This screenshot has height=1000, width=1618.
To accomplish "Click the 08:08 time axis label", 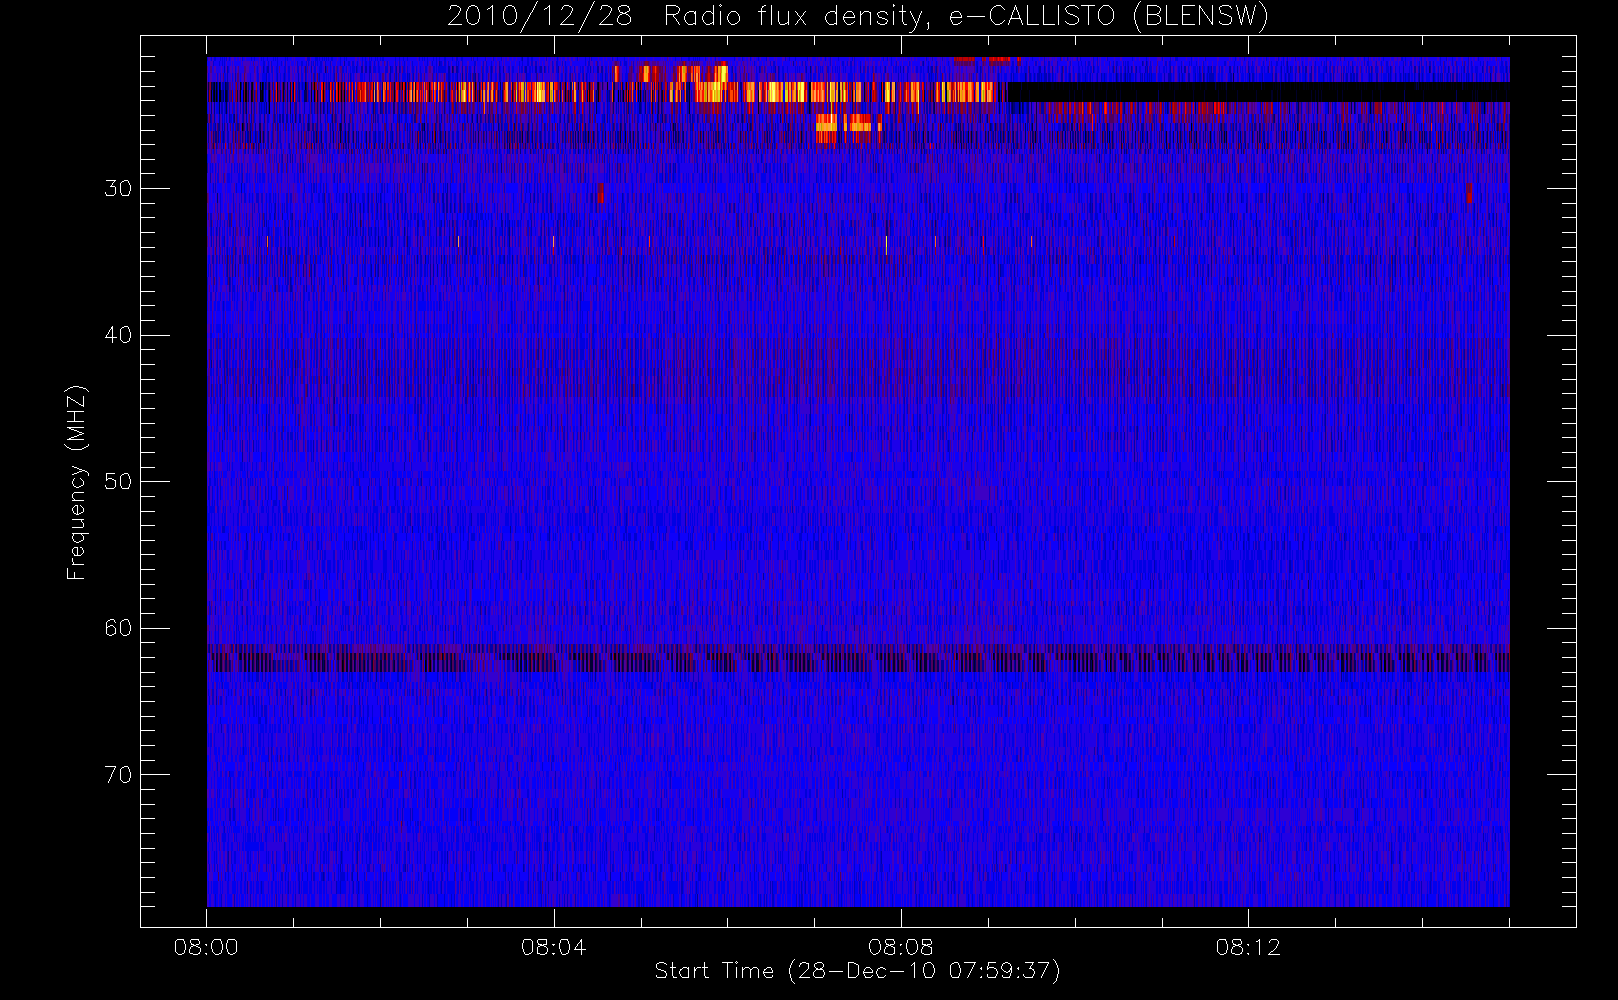I will pyautogui.click(x=901, y=947).
